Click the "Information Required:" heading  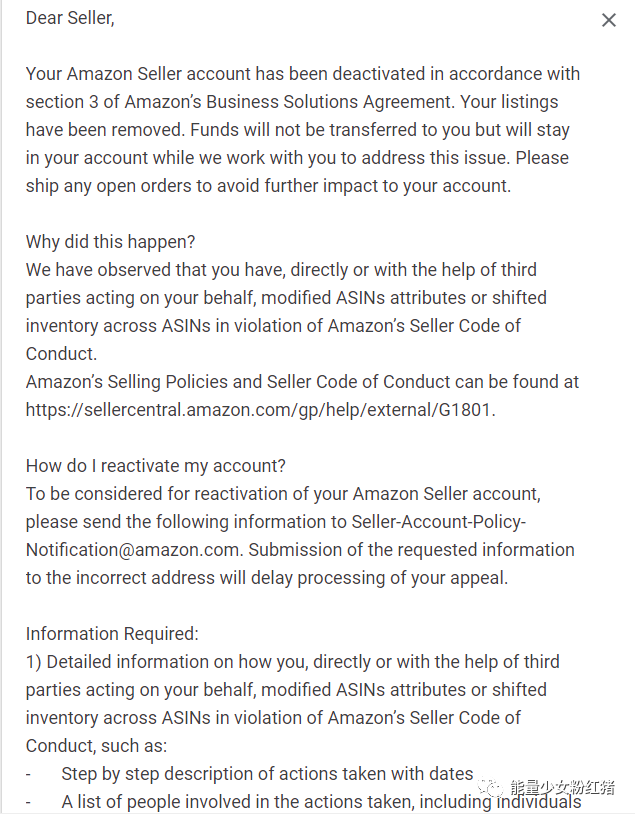(112, 634)
